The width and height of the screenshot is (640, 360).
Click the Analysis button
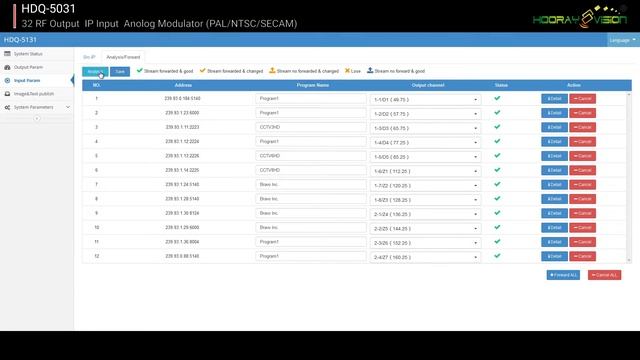(x=95, y=71)
